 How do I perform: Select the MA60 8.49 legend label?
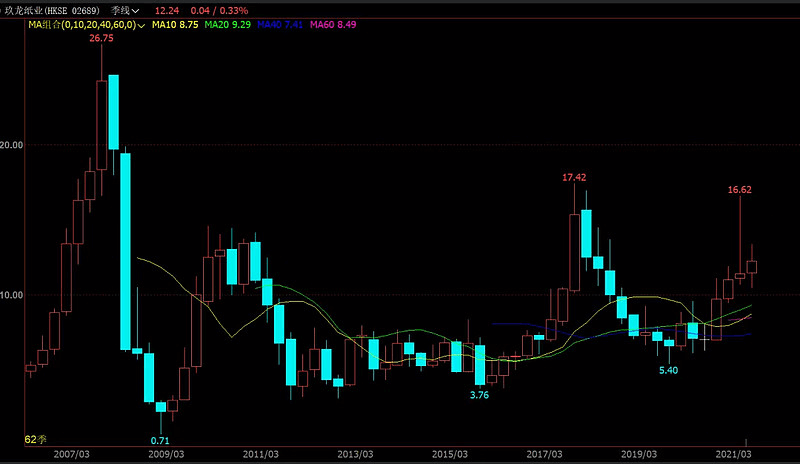(x=333, y=25)
